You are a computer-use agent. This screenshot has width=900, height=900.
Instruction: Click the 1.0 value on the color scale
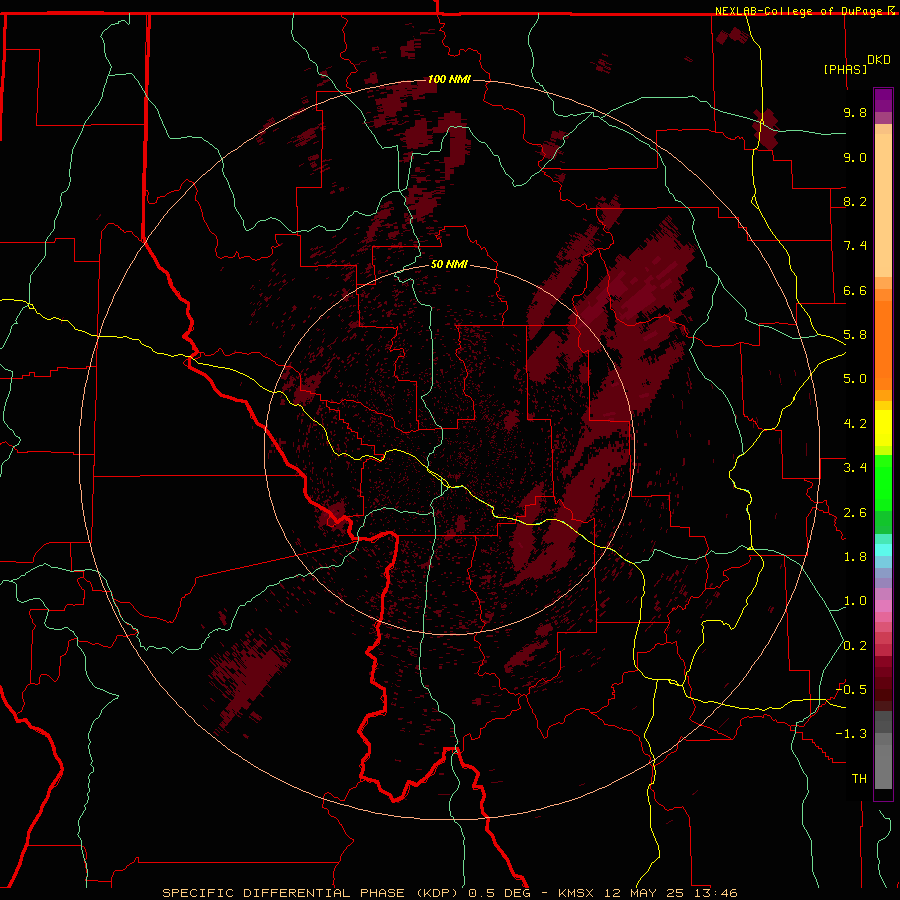coord(855,601)
